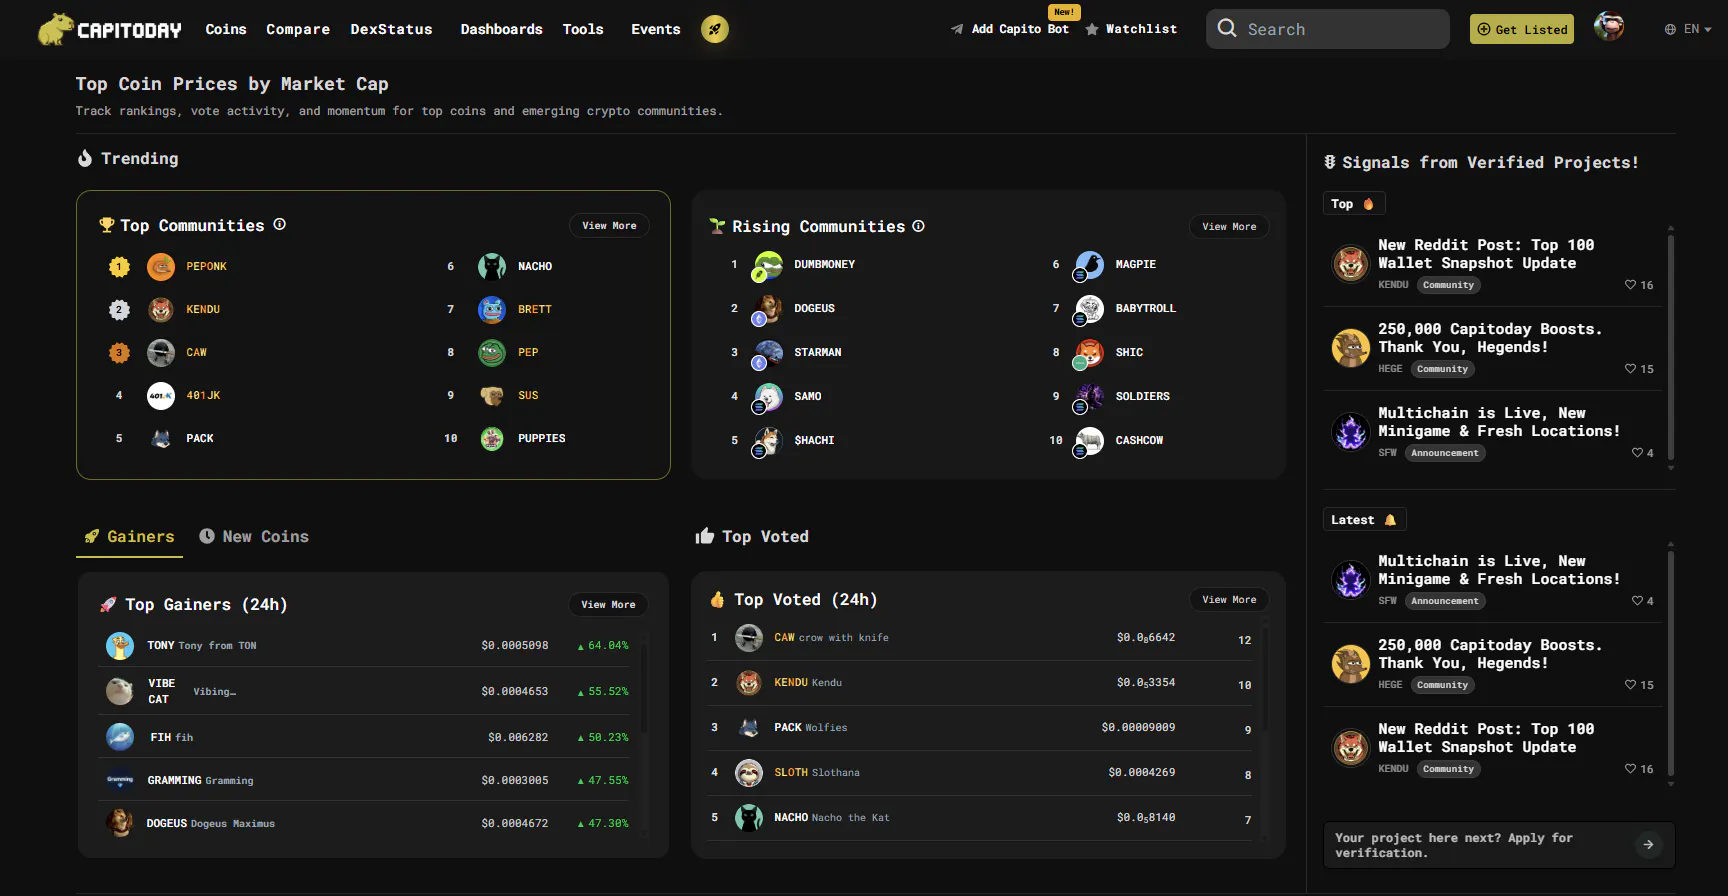Open the Add Capito Bot link
Screen dimensions: 1728x896
(1010, 29)
